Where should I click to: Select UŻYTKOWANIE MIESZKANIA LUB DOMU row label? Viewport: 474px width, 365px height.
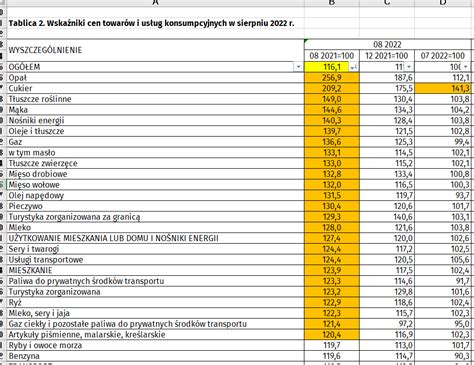pos(155,238)
